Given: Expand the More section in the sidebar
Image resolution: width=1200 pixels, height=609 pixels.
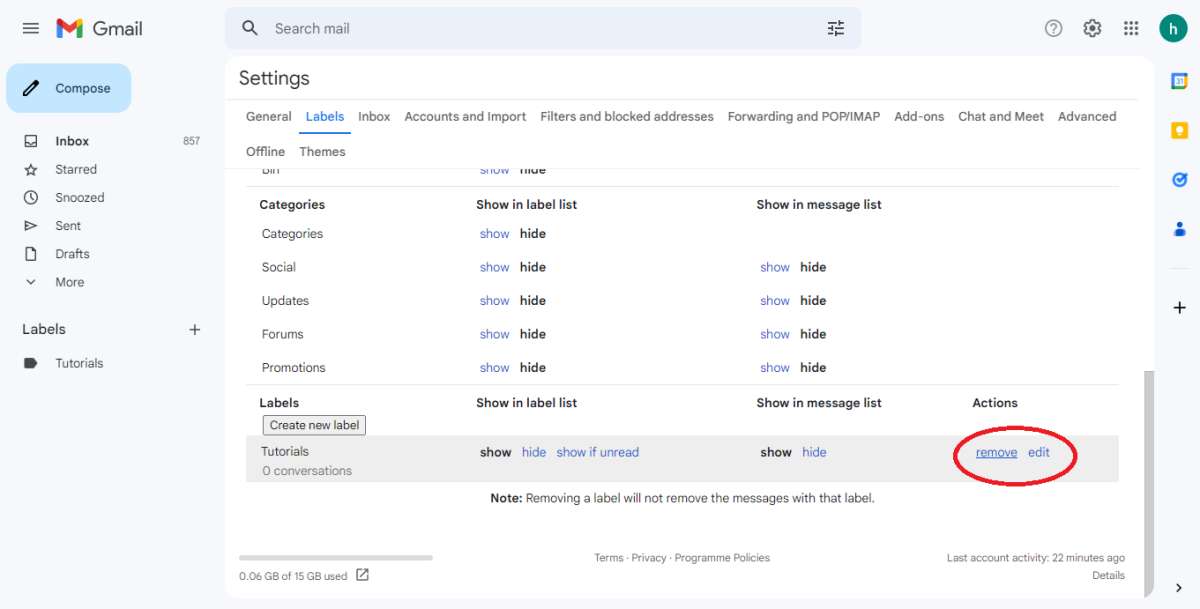Looking at the screenshot, I should pos(68,281).
